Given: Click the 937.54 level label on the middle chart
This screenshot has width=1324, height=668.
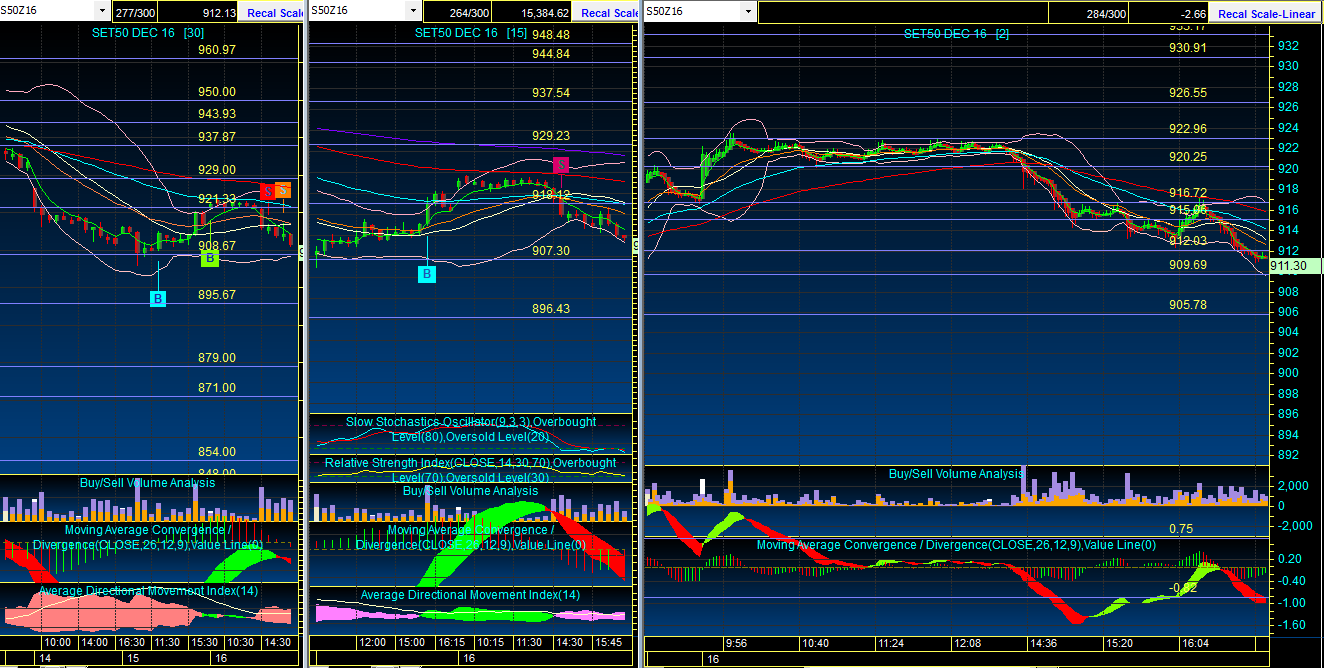Looking at the screenshot, I should tap(551, 93).
